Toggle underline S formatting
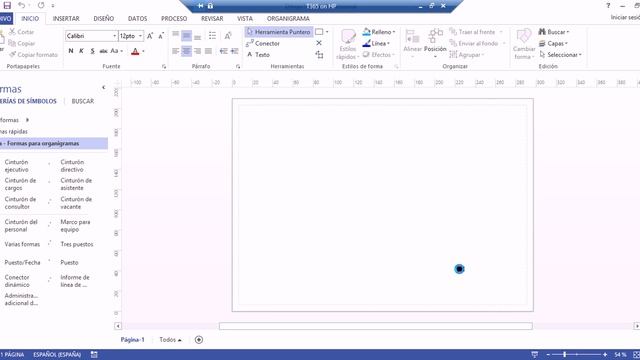 pyautogui.click(x=93, y=51)
